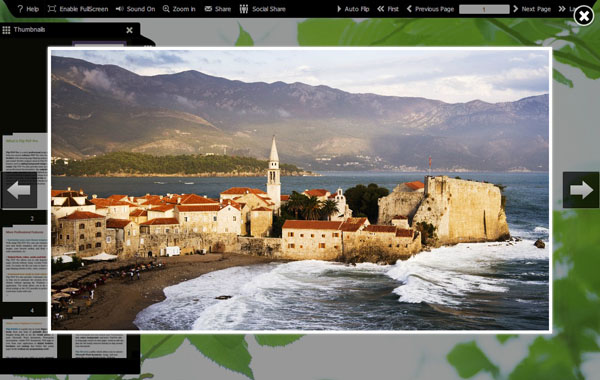
Task: Show previous image with left arrow
Action: pyautogui.click(x=19, y=190)
